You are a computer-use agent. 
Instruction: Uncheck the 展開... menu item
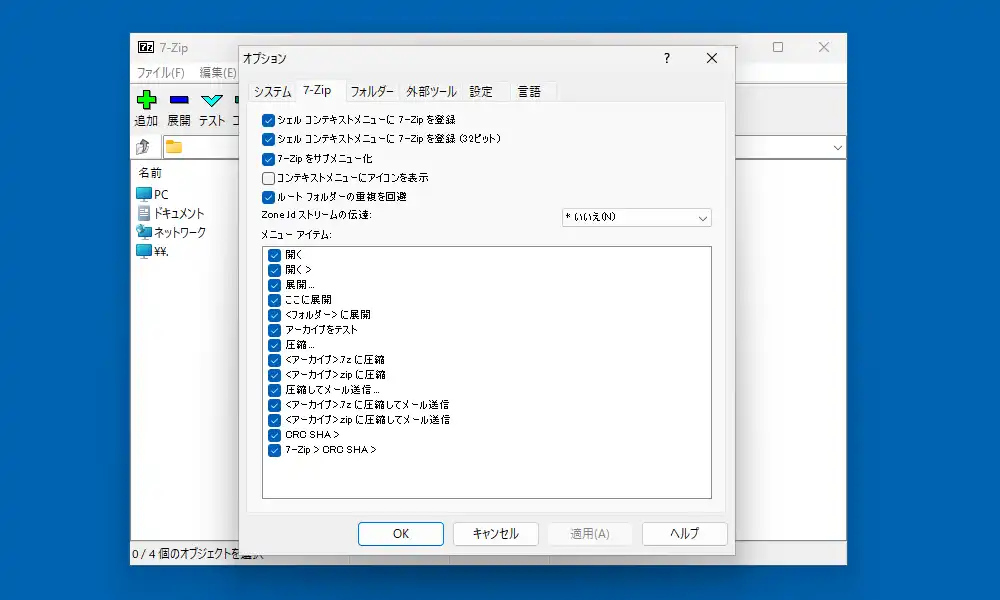[274, 285]
